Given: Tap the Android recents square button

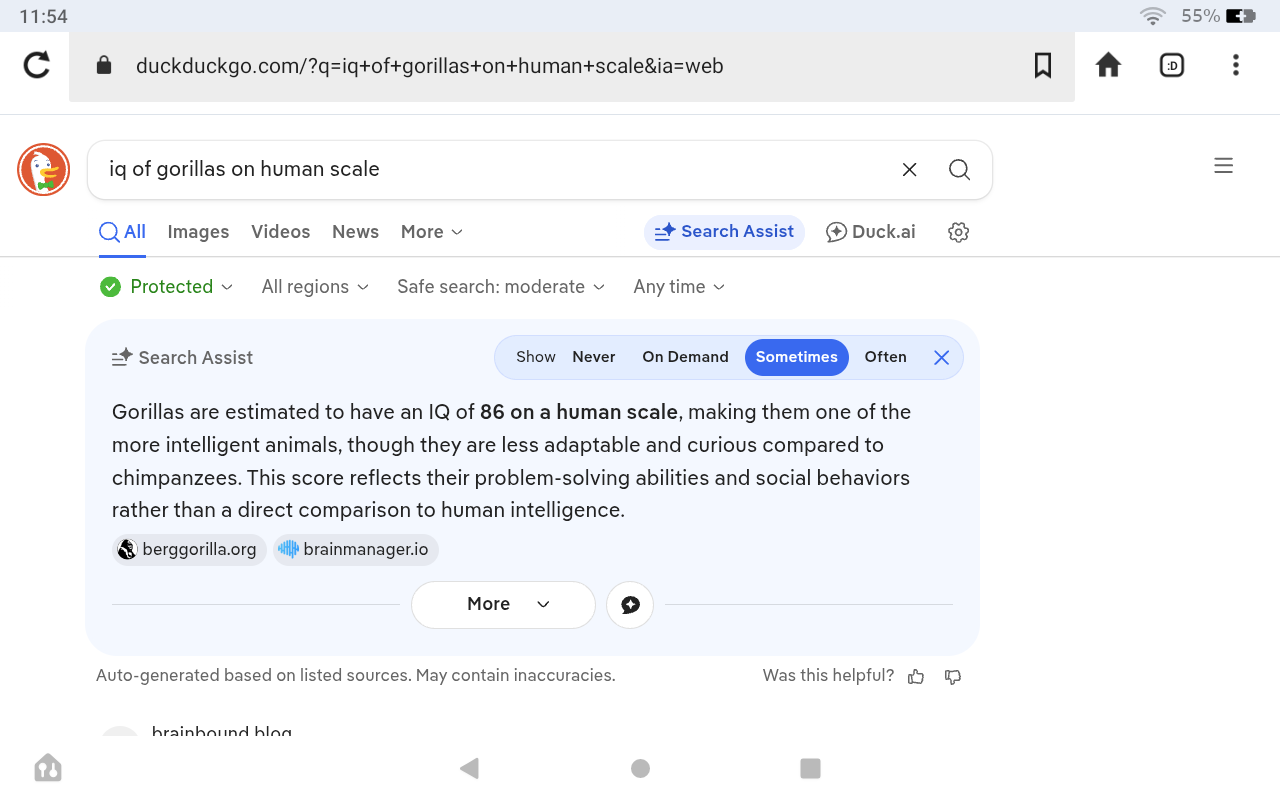Looking at the screenshot, I should click(x=811, y=768).
